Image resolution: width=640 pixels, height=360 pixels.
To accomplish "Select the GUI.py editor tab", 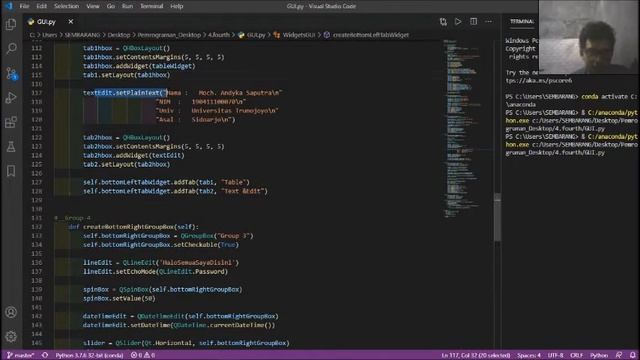I will coord(46,22).
